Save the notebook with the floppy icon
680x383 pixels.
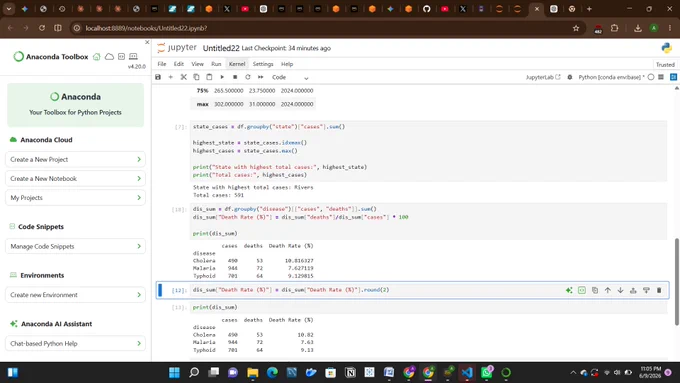[x=158, y=77]
